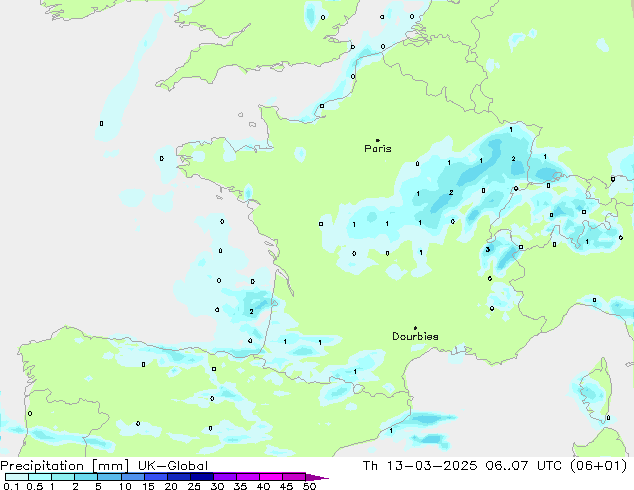Click the Paris city label
The width and height of the screenshot is (634, 490).
click(x=378, y=149)
